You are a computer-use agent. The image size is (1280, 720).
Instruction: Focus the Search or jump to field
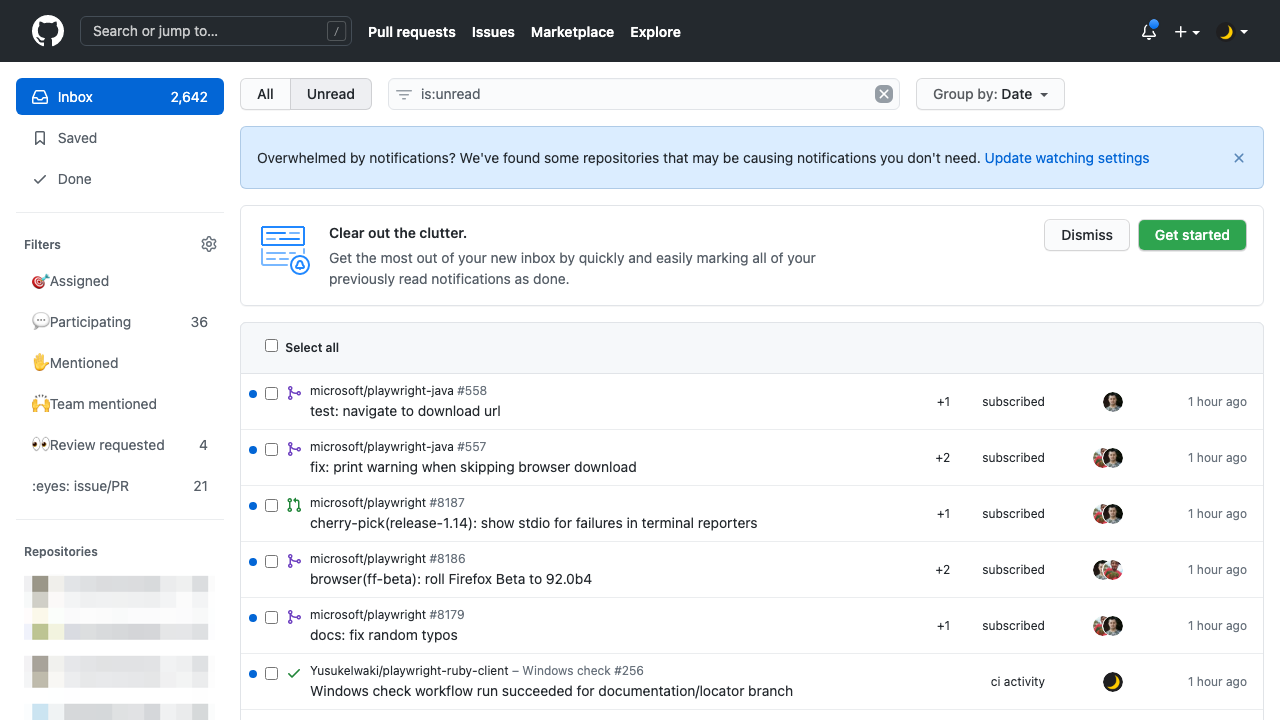tap(216, 31)
